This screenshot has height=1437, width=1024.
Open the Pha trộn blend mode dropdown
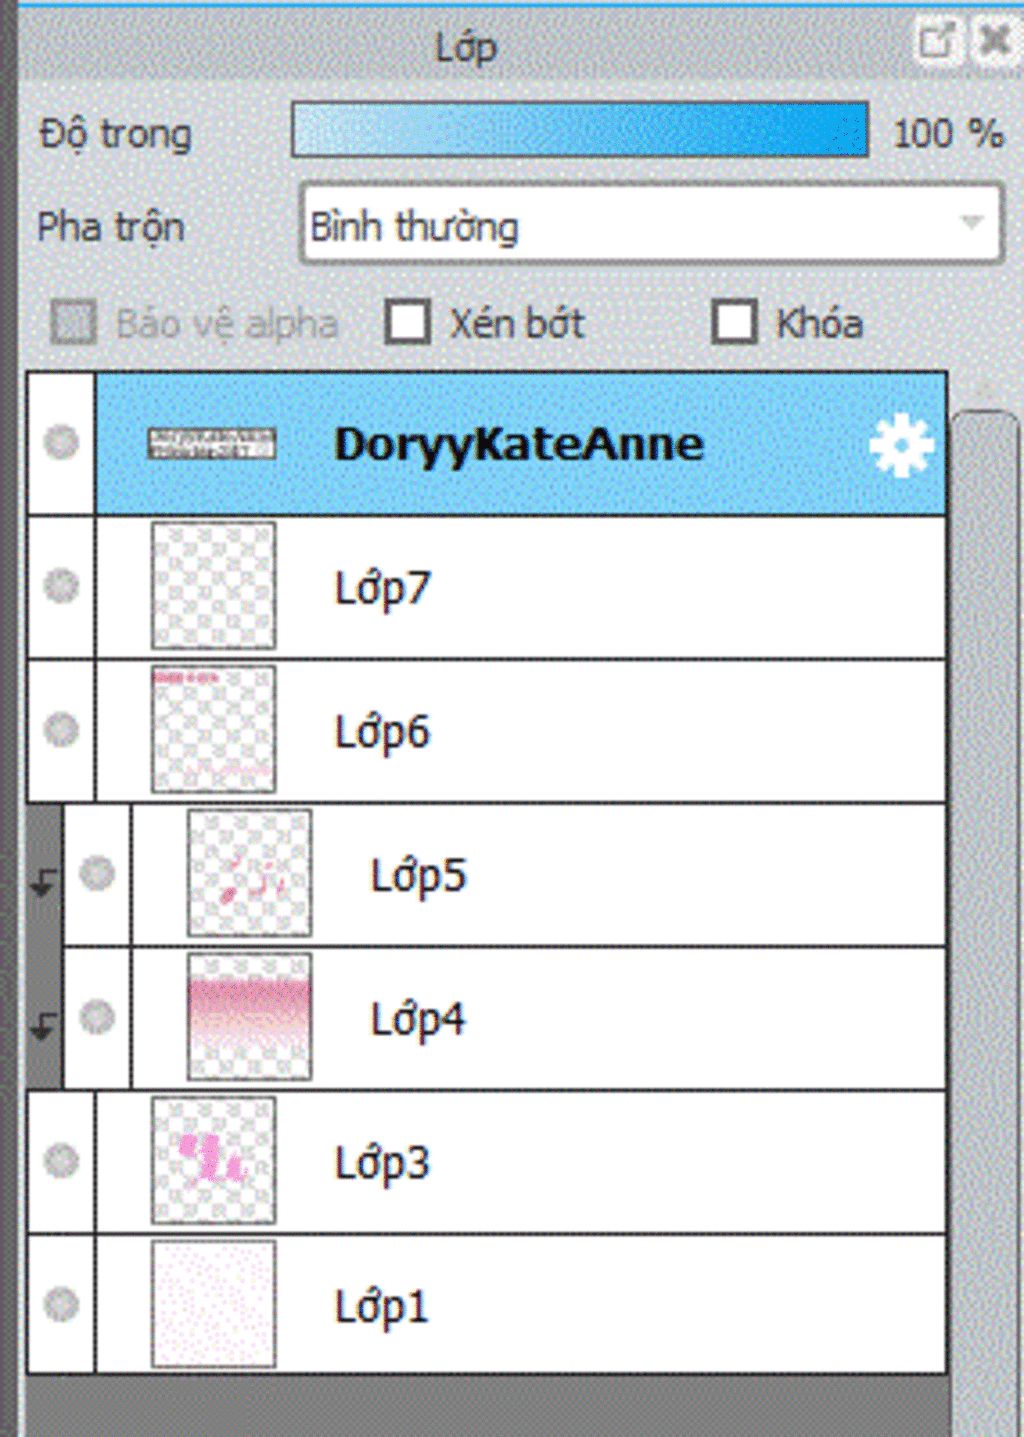[651, 224]
